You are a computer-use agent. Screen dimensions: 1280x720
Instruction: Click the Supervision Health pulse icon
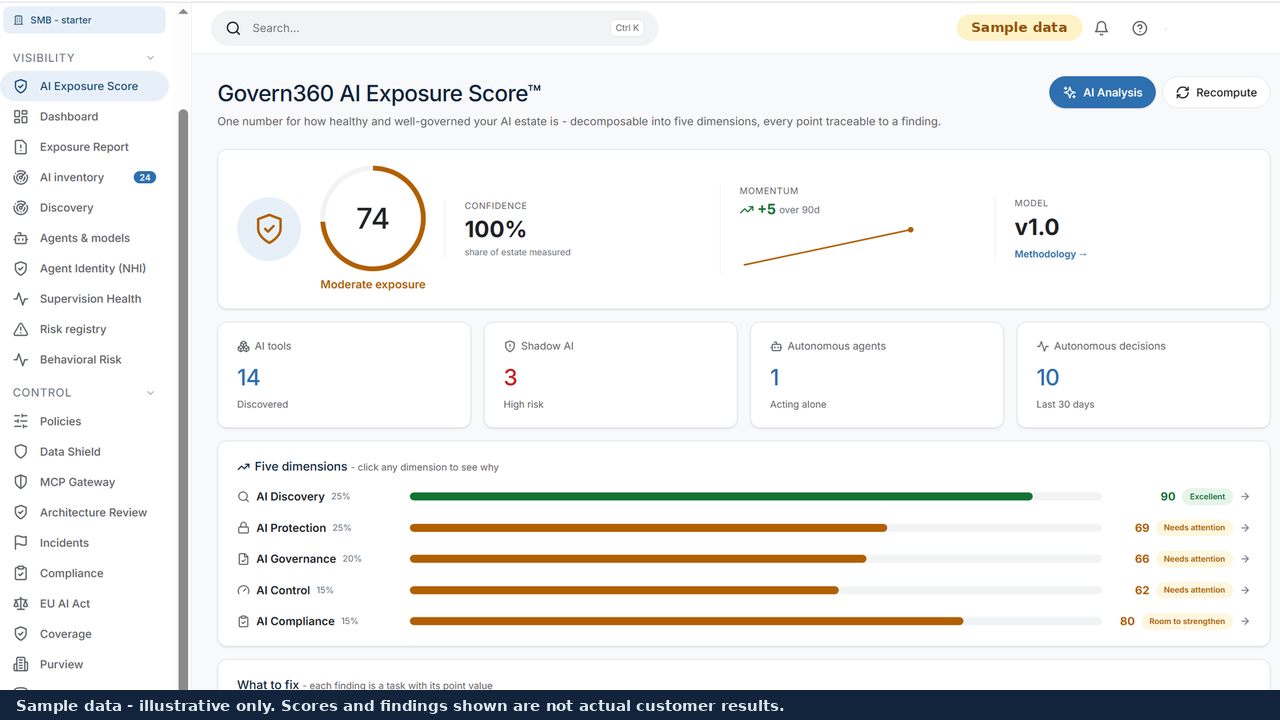[x=20, y=299]
